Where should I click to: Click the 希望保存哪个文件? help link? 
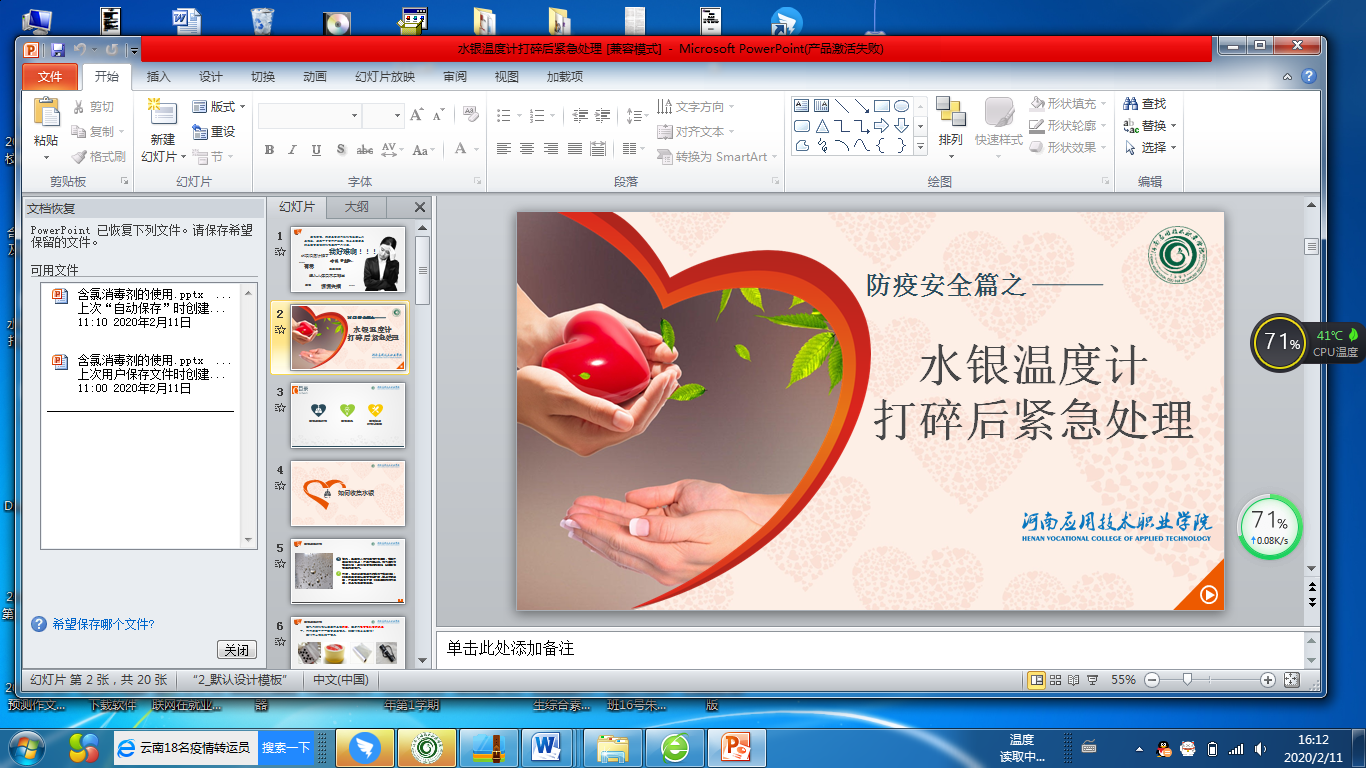click(103, 624)
